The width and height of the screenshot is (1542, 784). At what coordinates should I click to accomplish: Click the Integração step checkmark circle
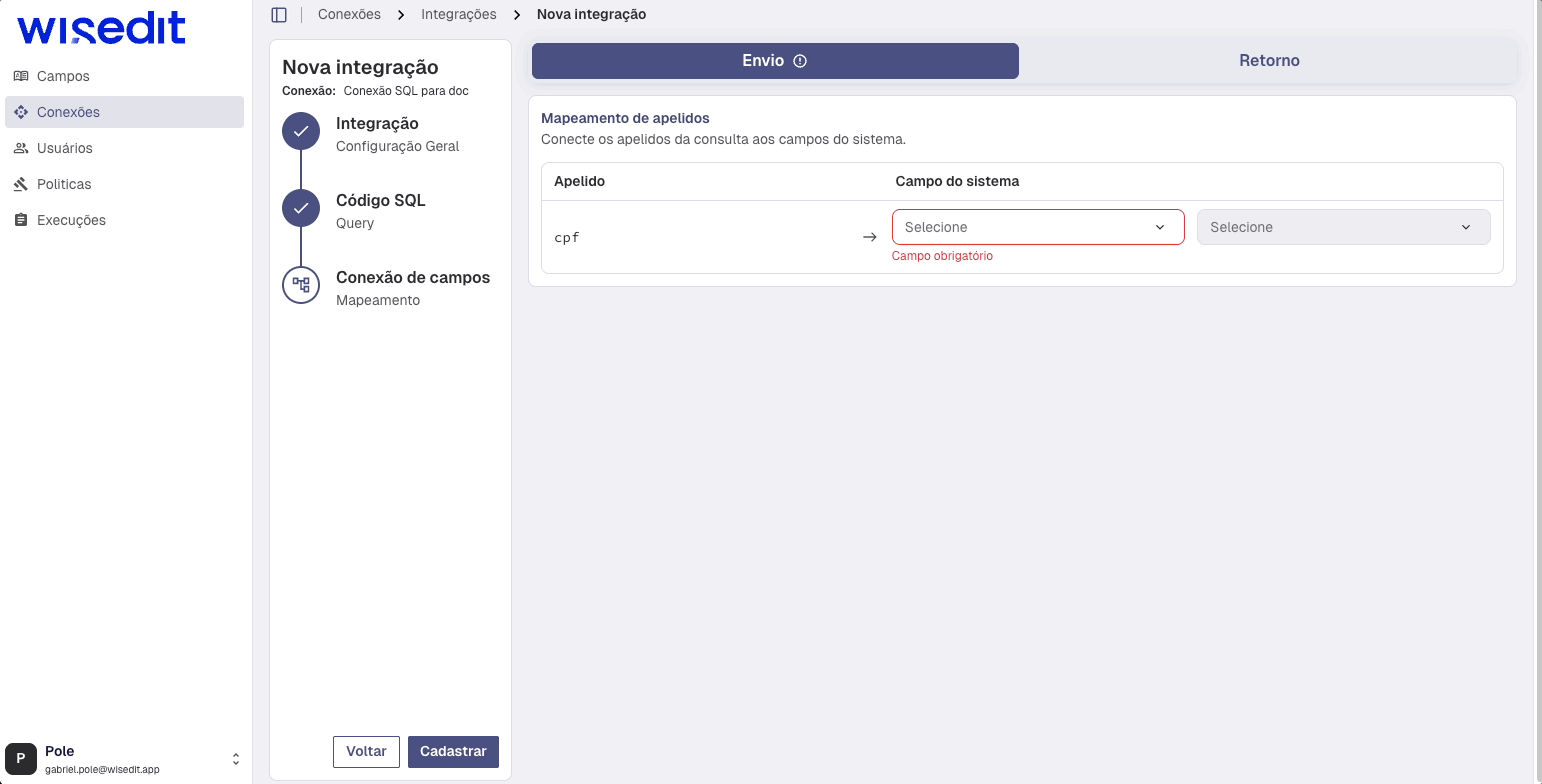click(x=301, y=131)
